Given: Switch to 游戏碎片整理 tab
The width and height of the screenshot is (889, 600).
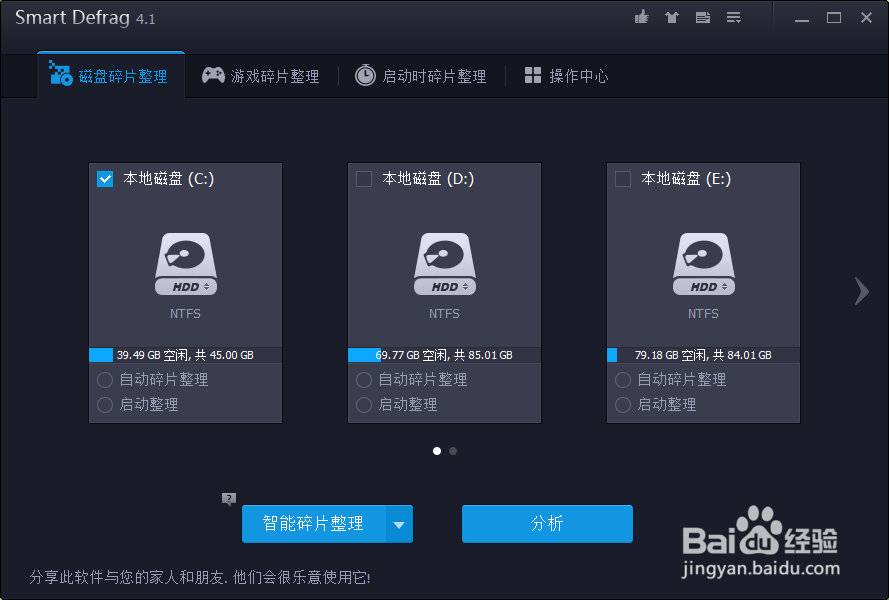Looking at the screenshot, I should click(261, 75).
